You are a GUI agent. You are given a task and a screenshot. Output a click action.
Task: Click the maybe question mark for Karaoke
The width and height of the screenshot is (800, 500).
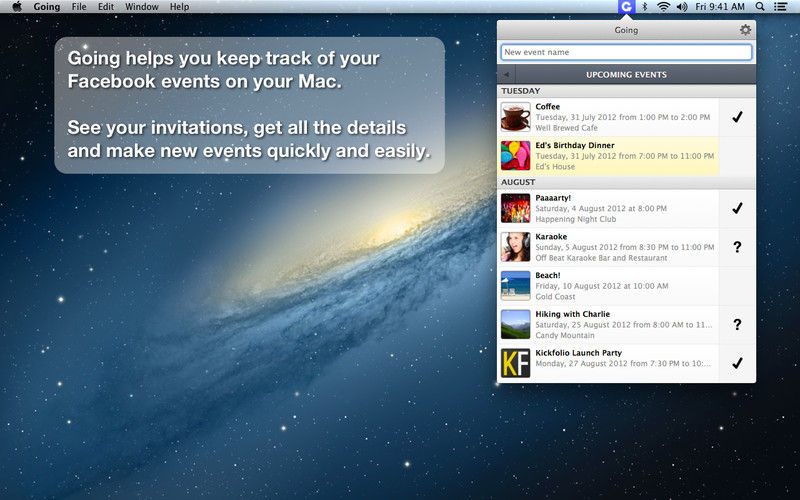[737, 247]
